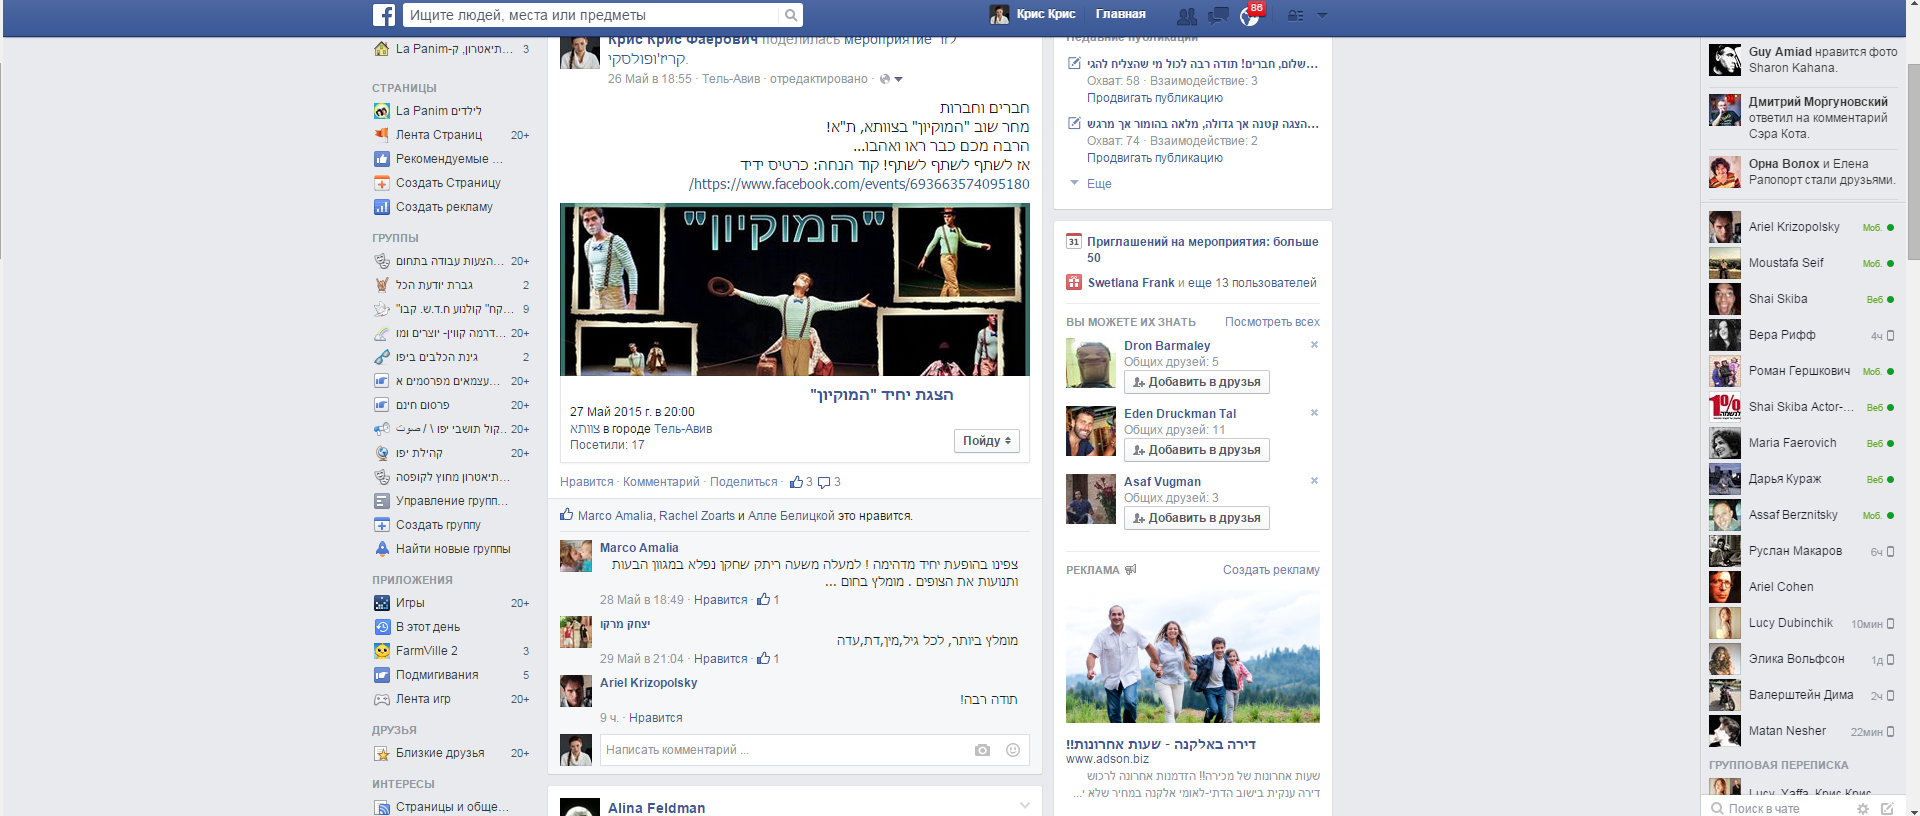Open the post audience selector dropdown
Image resolution: width=1920 pixels, height=816 pixels.
(891, 79)
